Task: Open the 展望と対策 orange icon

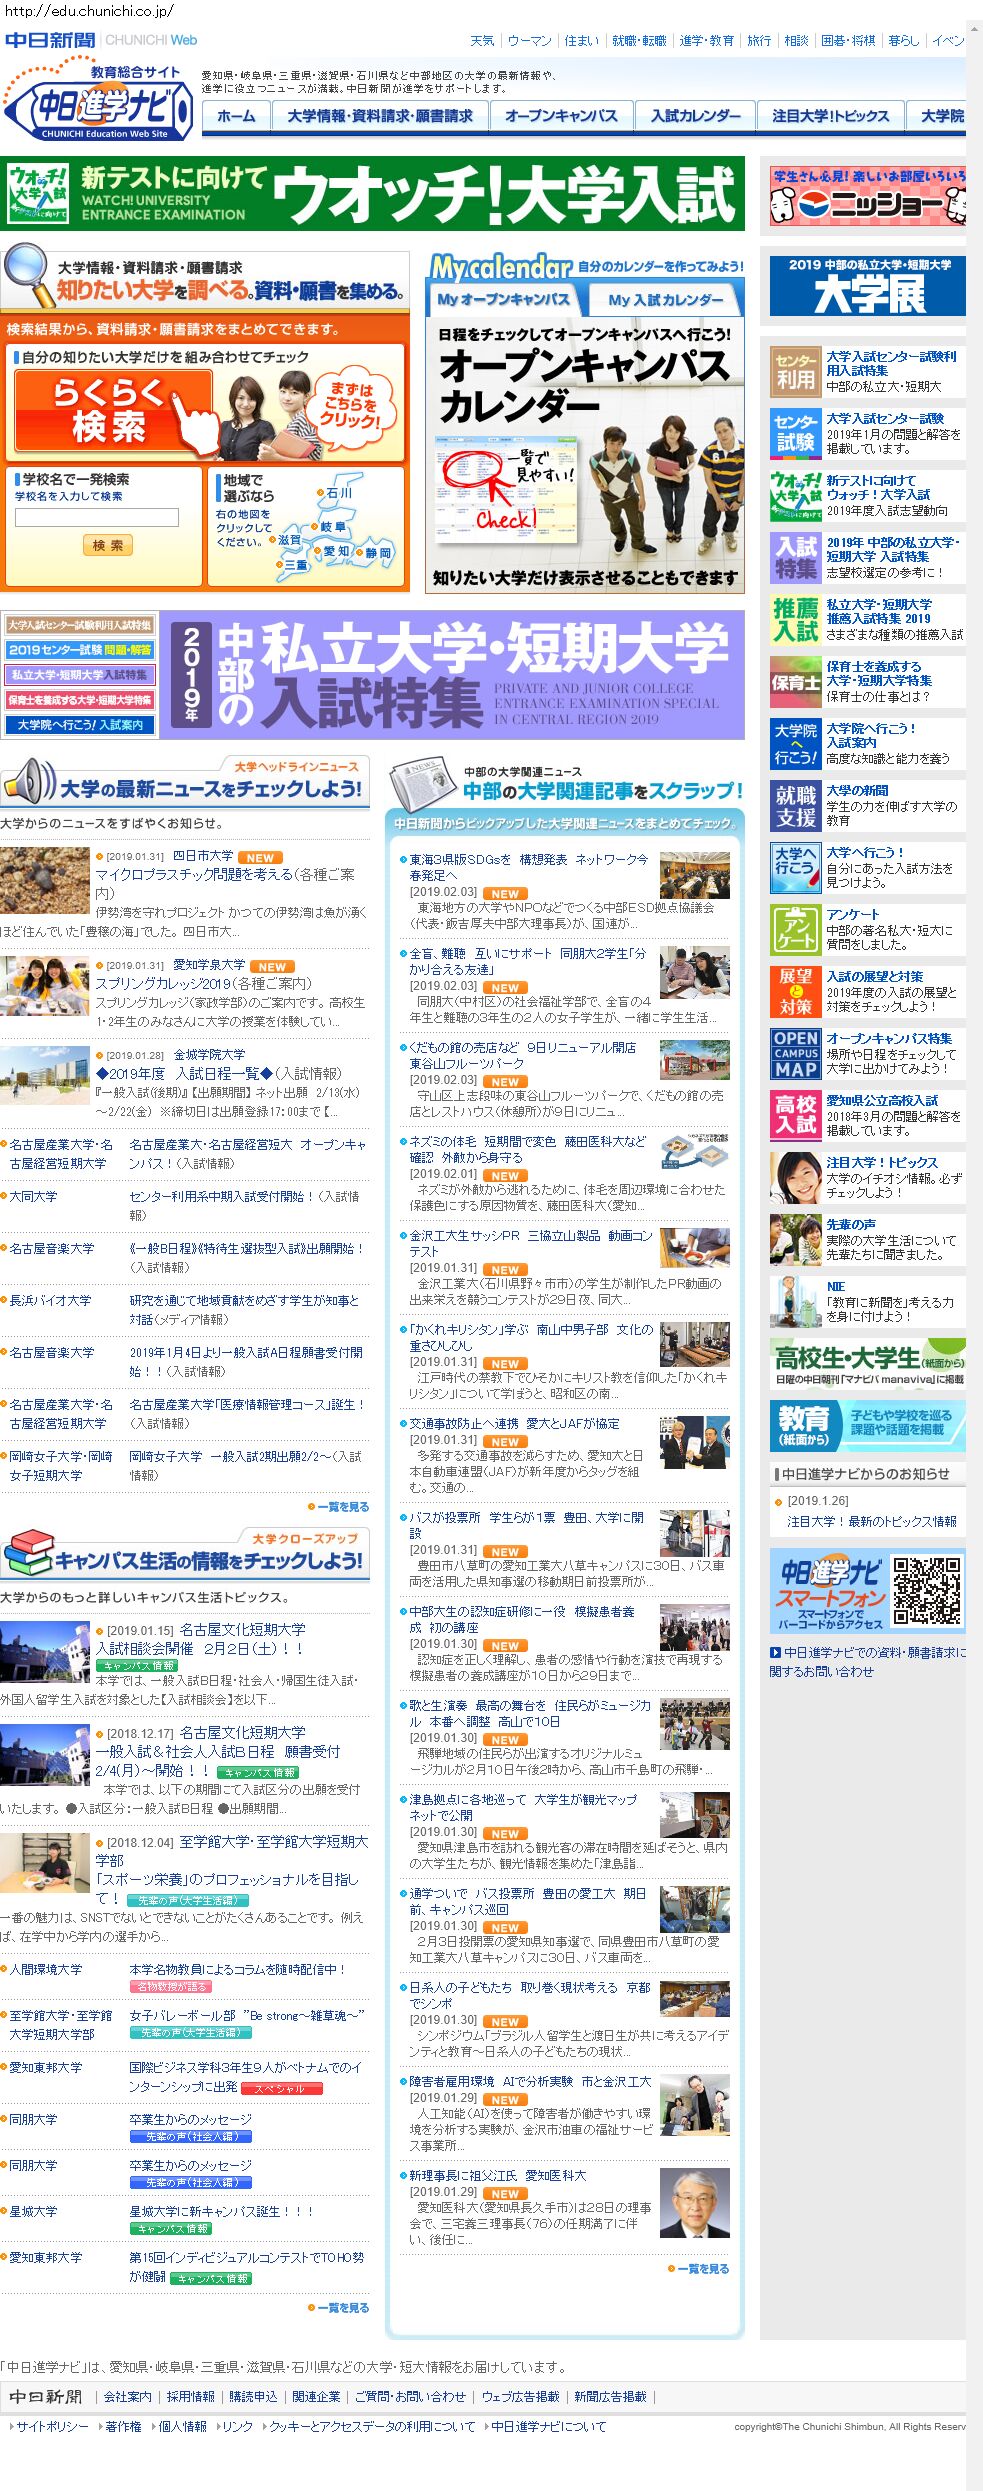Action: [x=795, y=991]
